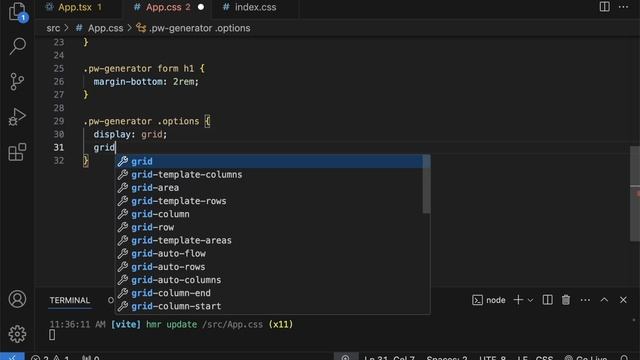Choose the grid suggestion
This screenshot has height=360, width=640.
pyautogui.click(x=269, y=161)
